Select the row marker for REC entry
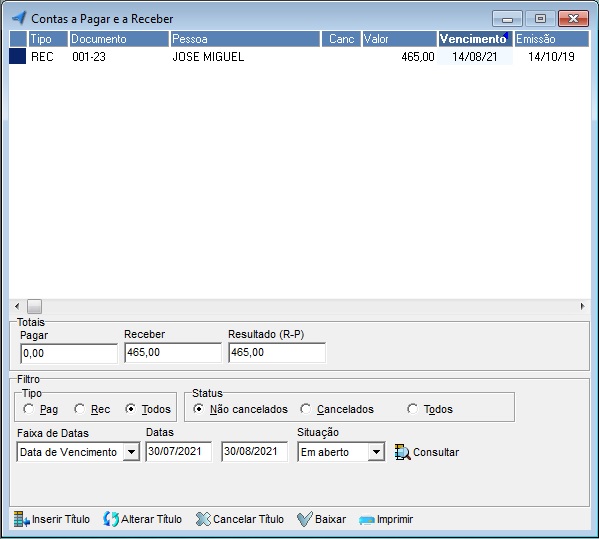This screenshot has width=599, height=539. [x=18, y=56]
